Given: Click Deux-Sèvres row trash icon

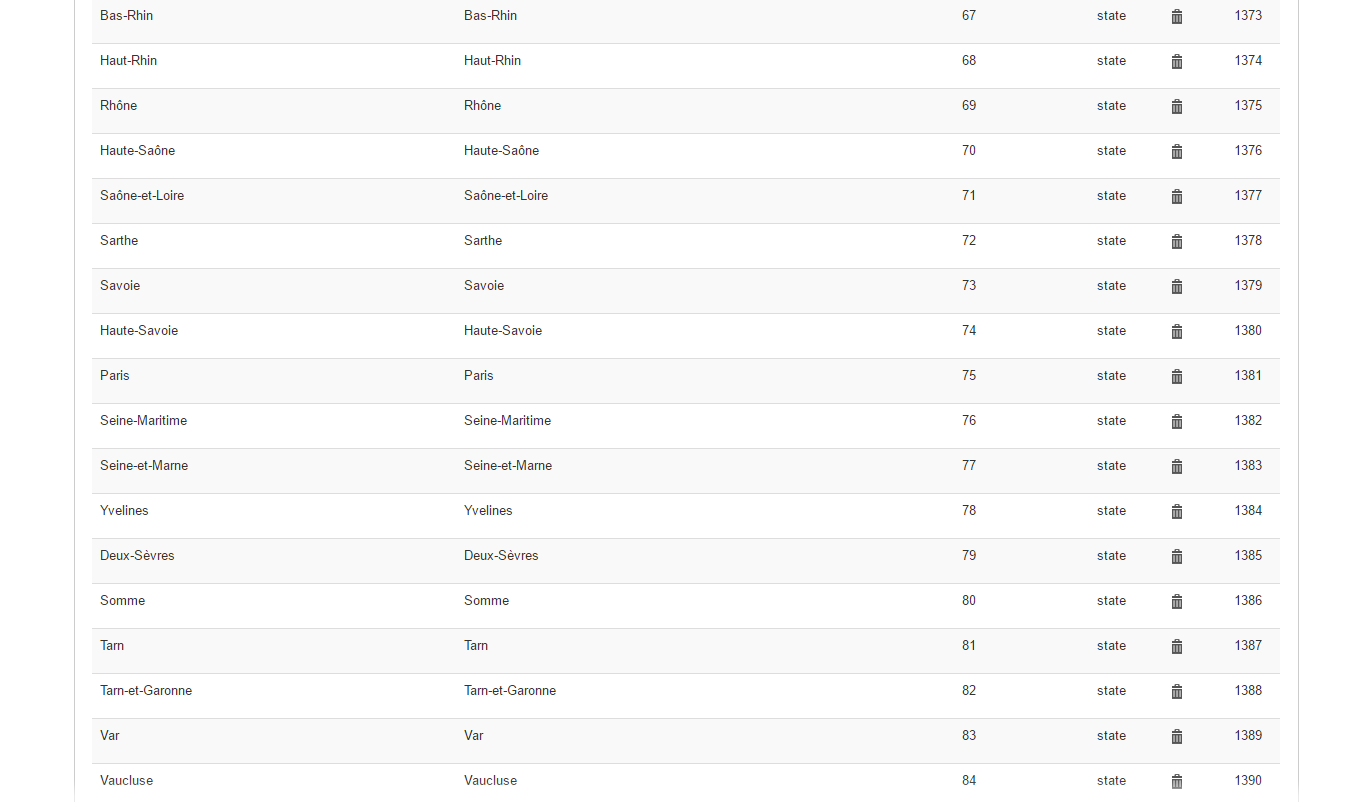Looking at the screenshot, I should [x=1177, y=557].
